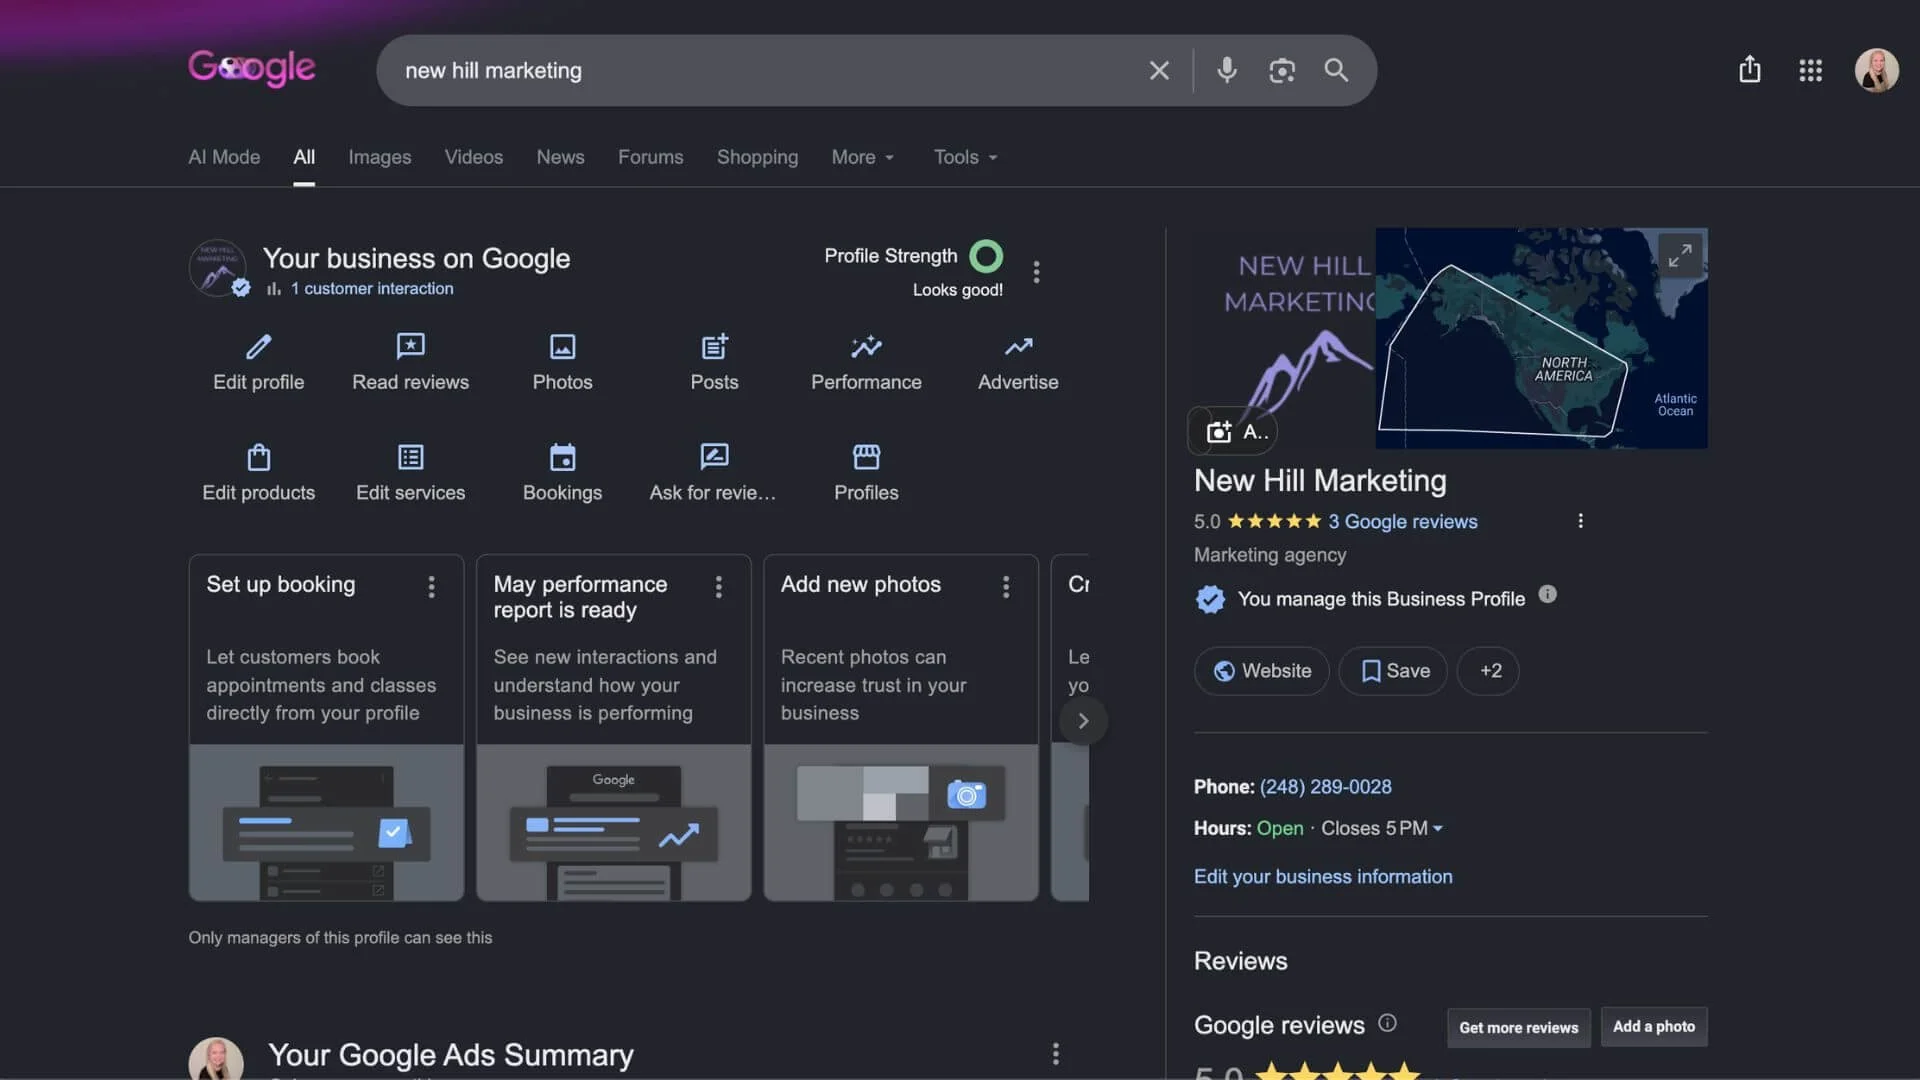View Performance insights
This screenshot has height=1080, width=1920.
(x=866, y=363)
